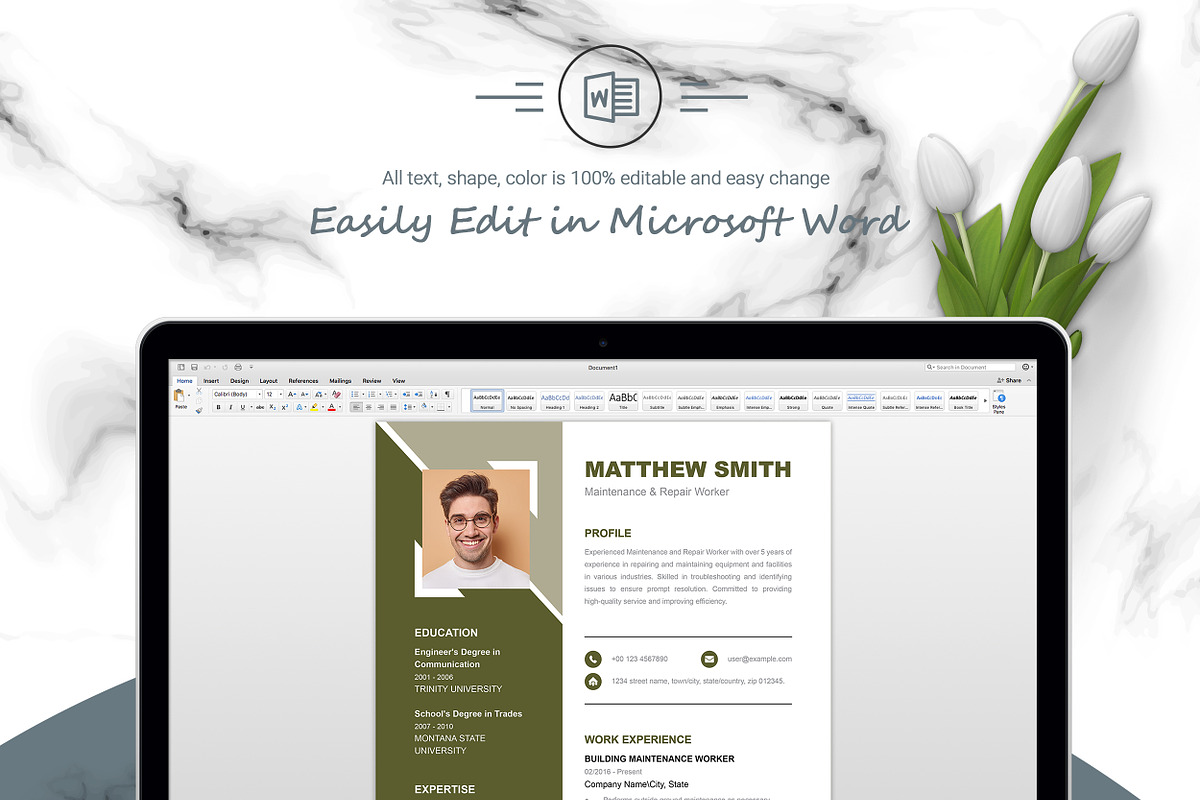Switch to the Layout ribbon tab
This screenshot has width=1200, height=800.
(x=269, y=381)
